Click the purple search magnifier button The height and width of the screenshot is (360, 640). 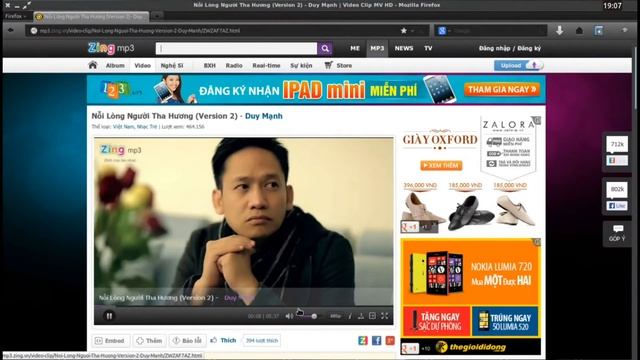point(325,49)
